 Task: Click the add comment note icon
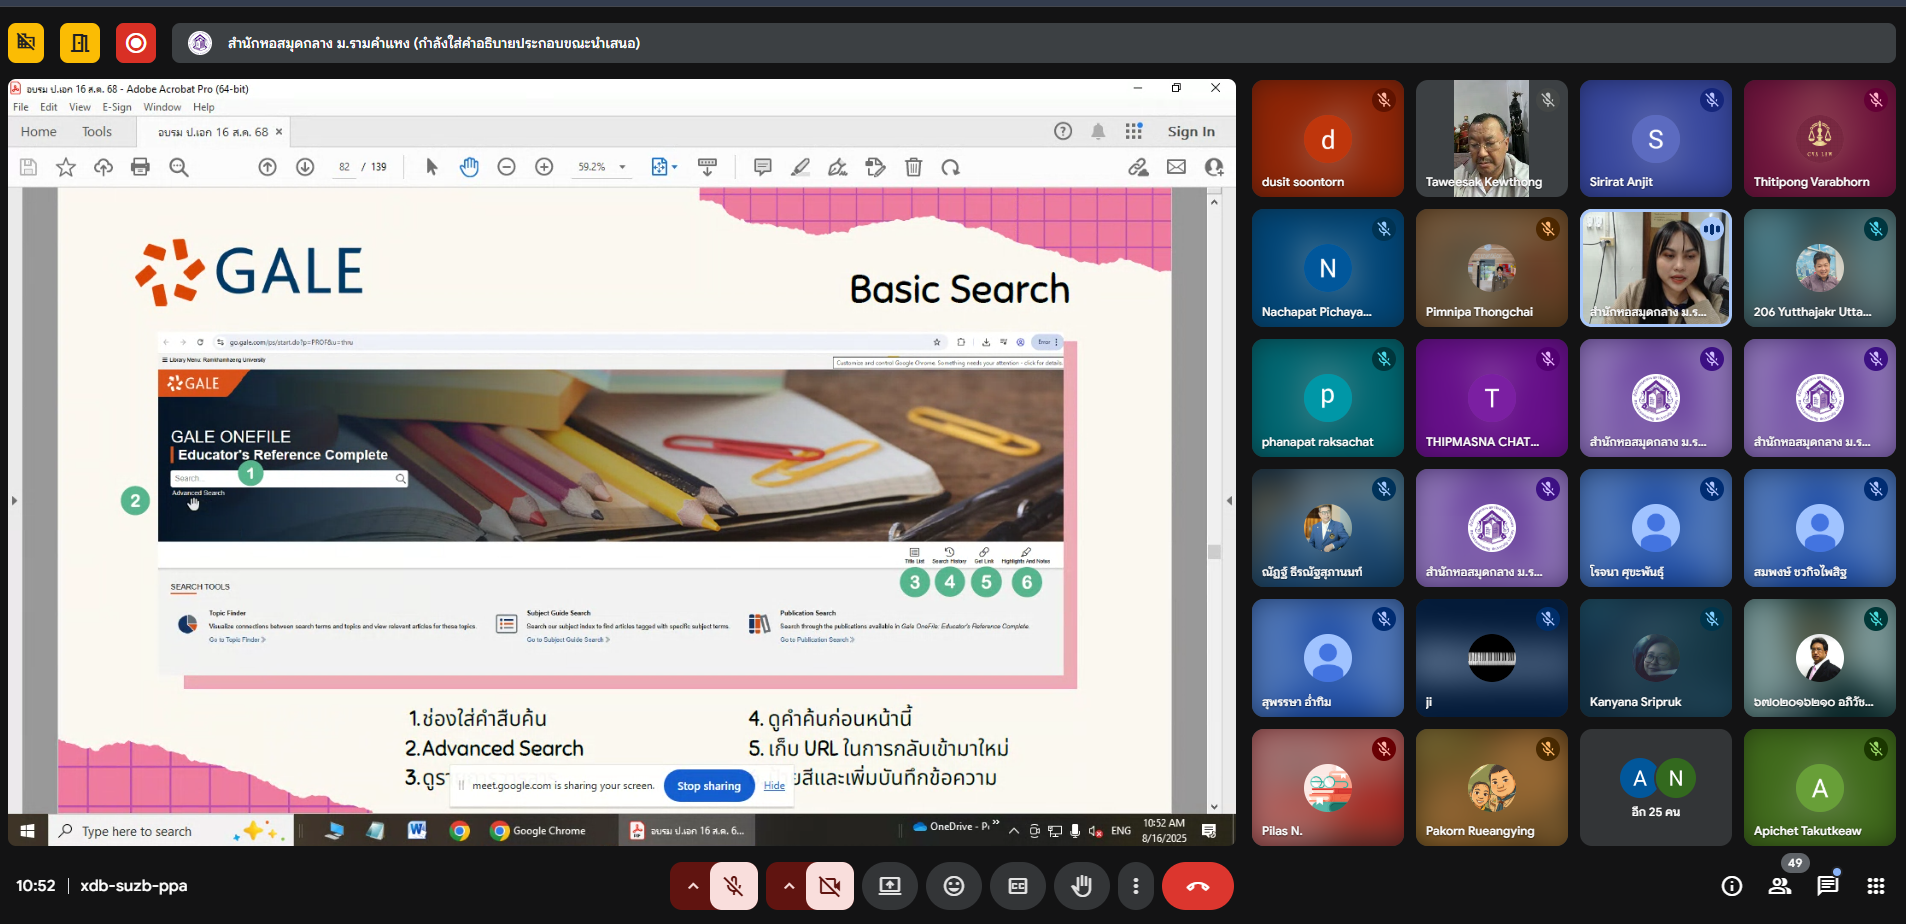point(763,167)
